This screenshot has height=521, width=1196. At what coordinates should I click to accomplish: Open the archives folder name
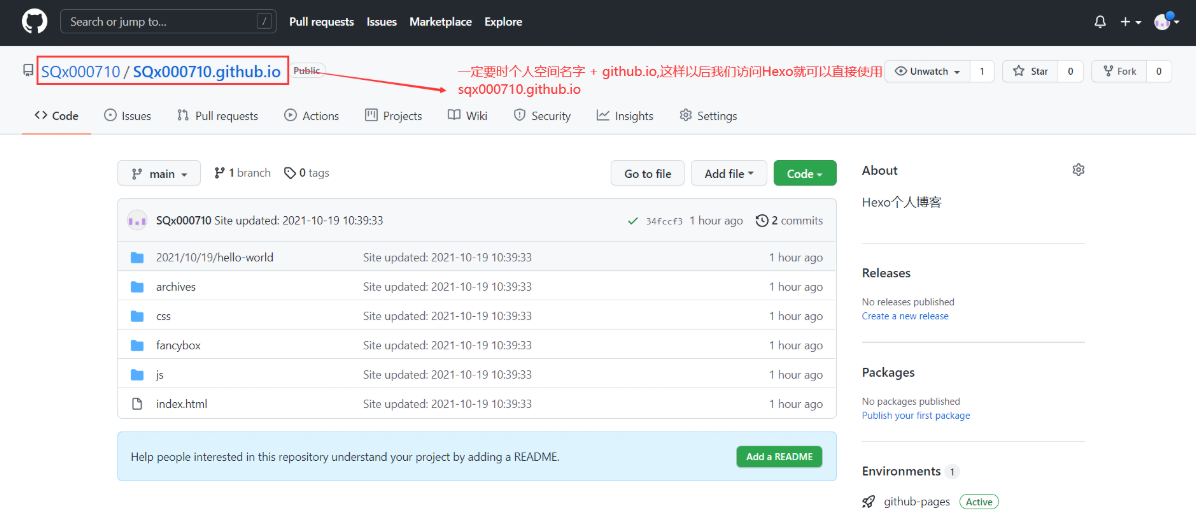point(175,287)
